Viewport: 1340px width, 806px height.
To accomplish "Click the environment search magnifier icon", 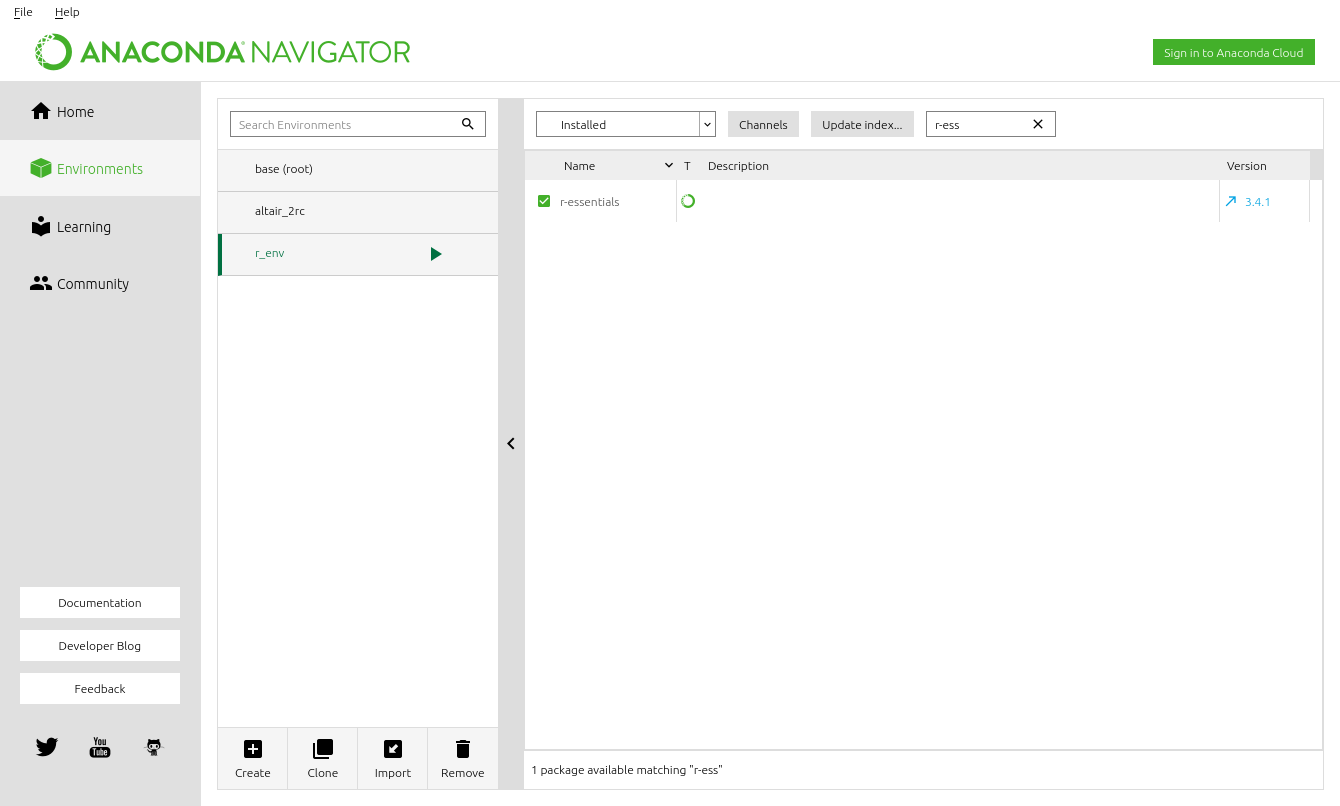I will tap(468, 124).
